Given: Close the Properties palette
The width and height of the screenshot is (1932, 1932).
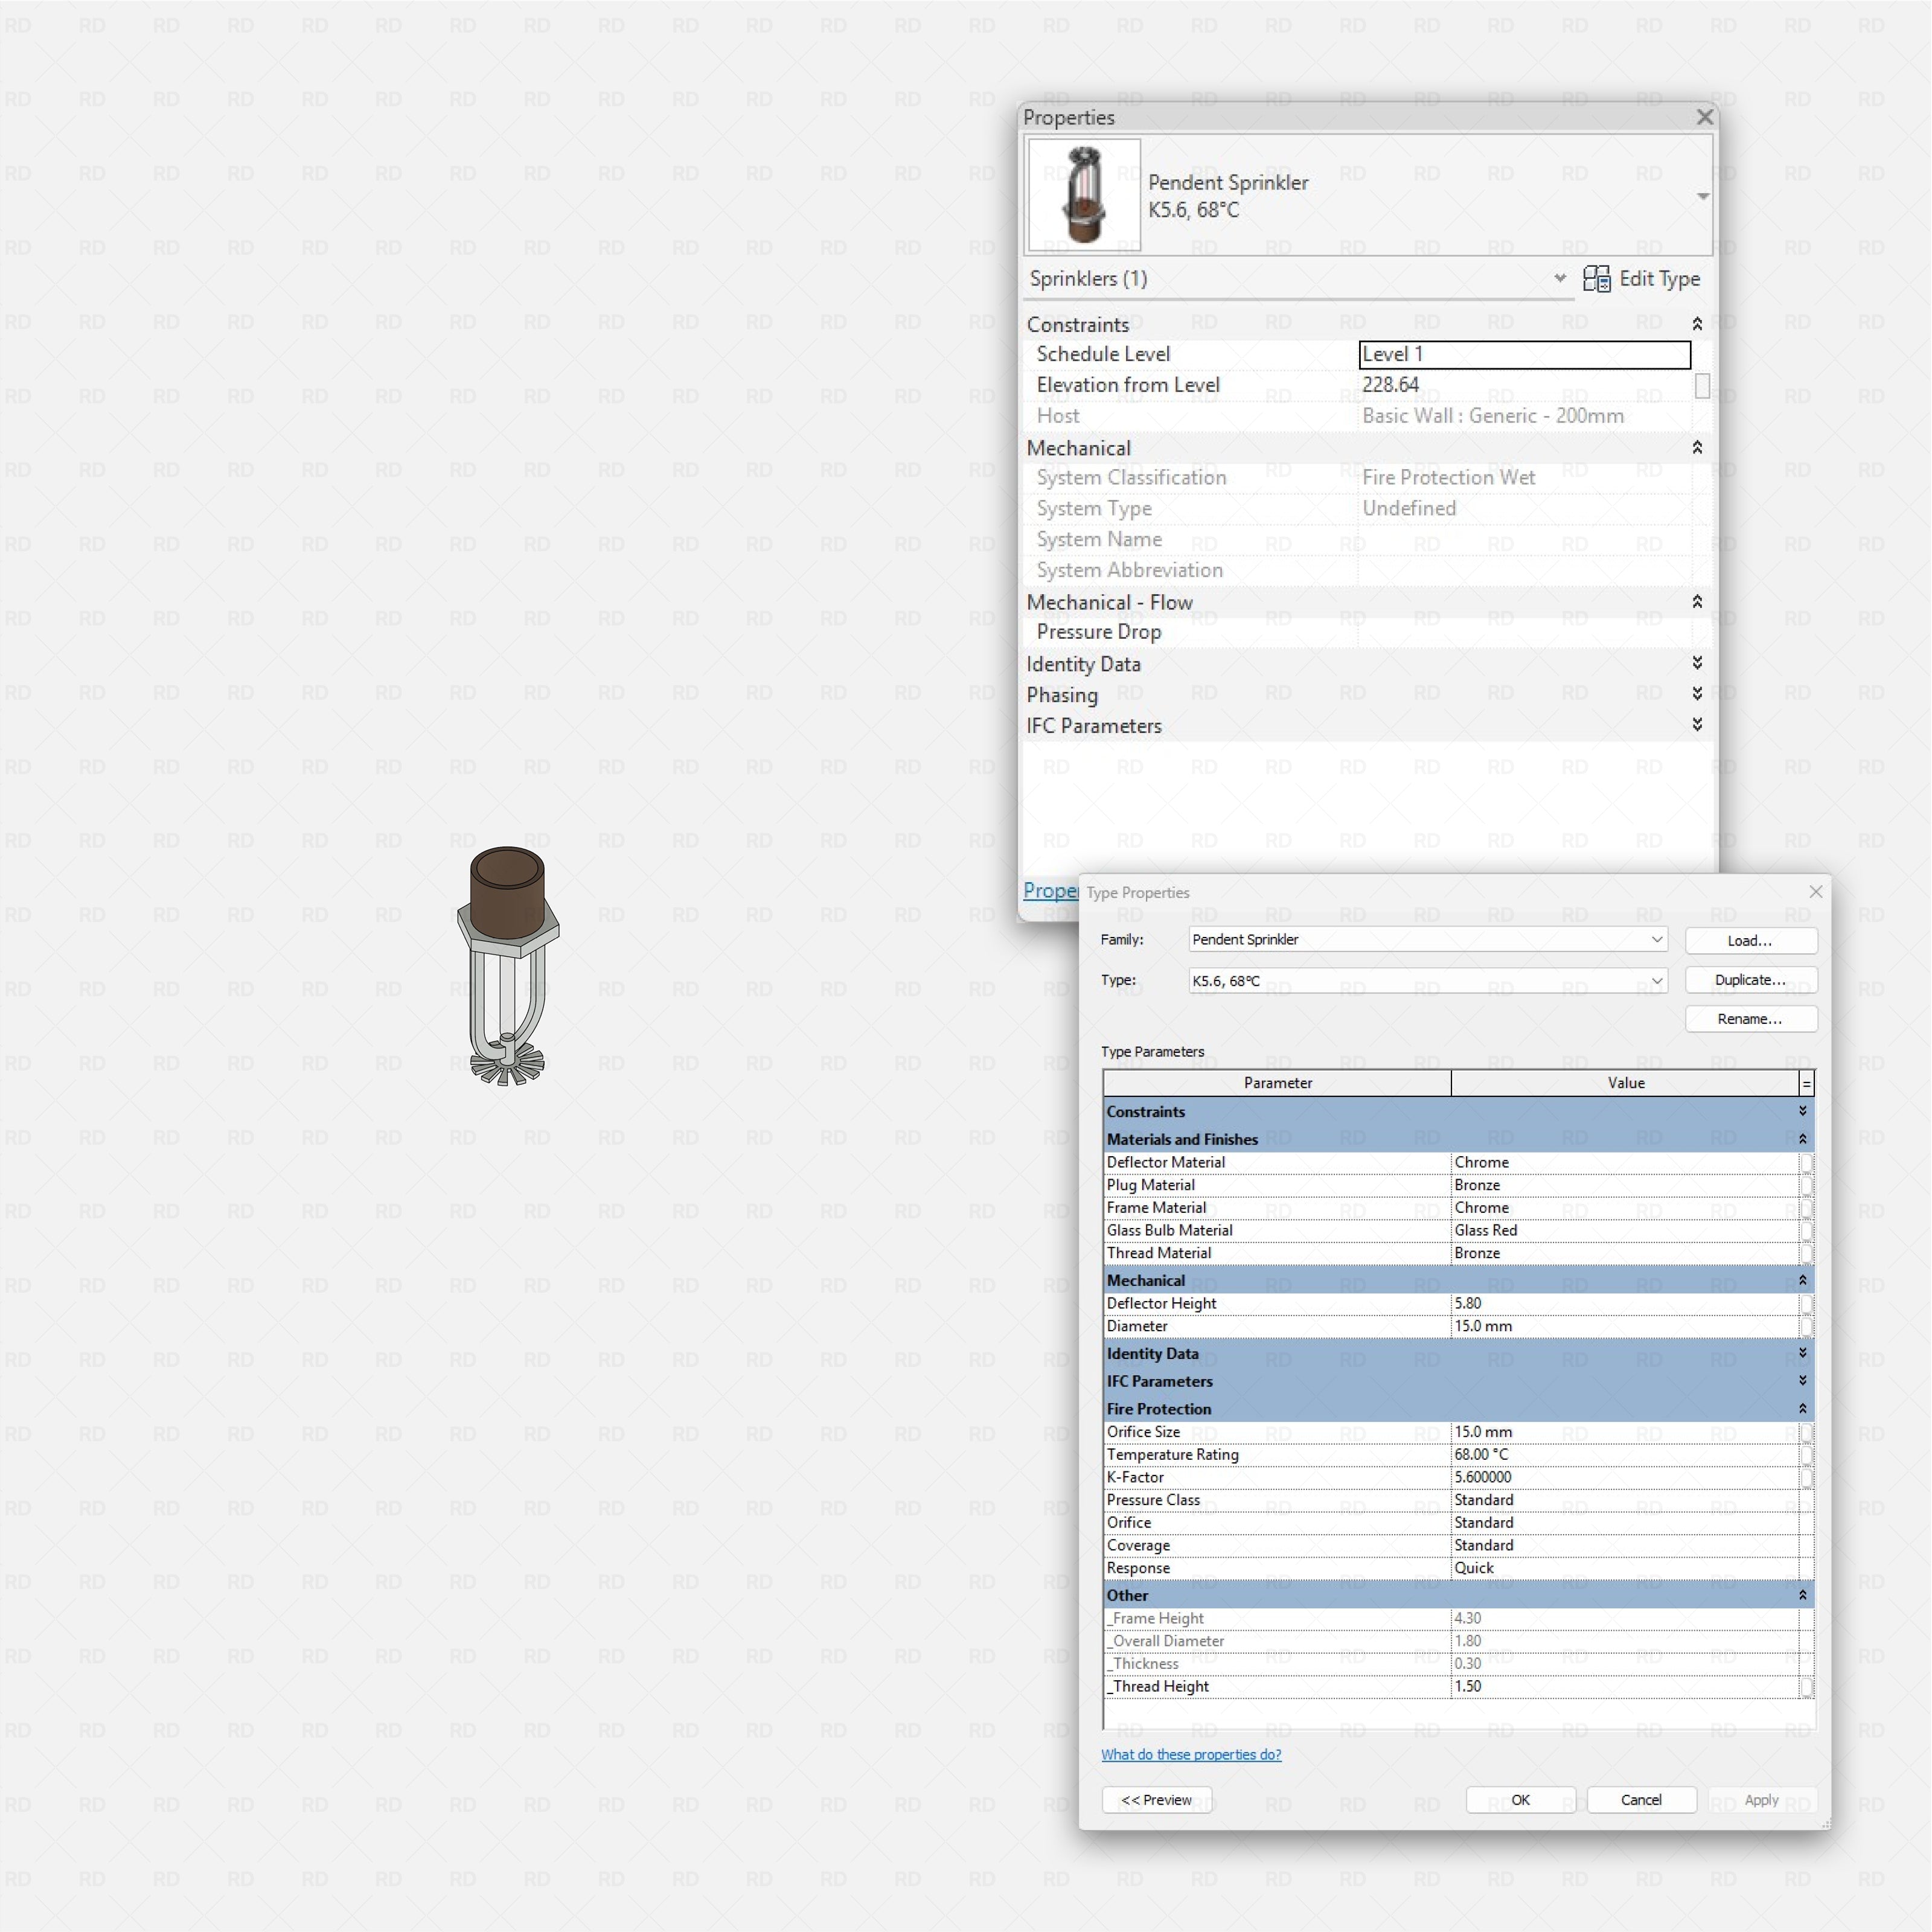Looking at the screenshot, I should 1705,117.
